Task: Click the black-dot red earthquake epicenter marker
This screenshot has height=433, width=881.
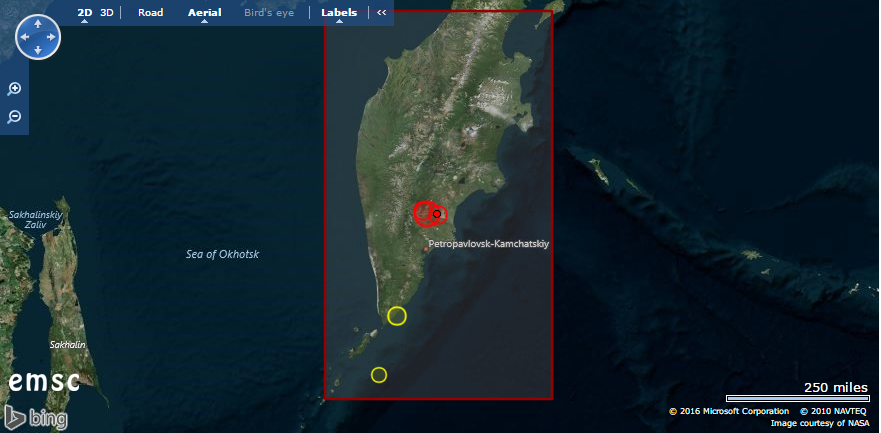Action: (437, 214)
